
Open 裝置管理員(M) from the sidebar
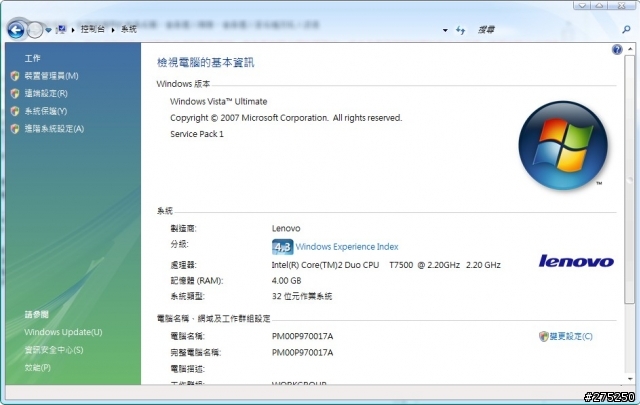click(x=51, y=76)
